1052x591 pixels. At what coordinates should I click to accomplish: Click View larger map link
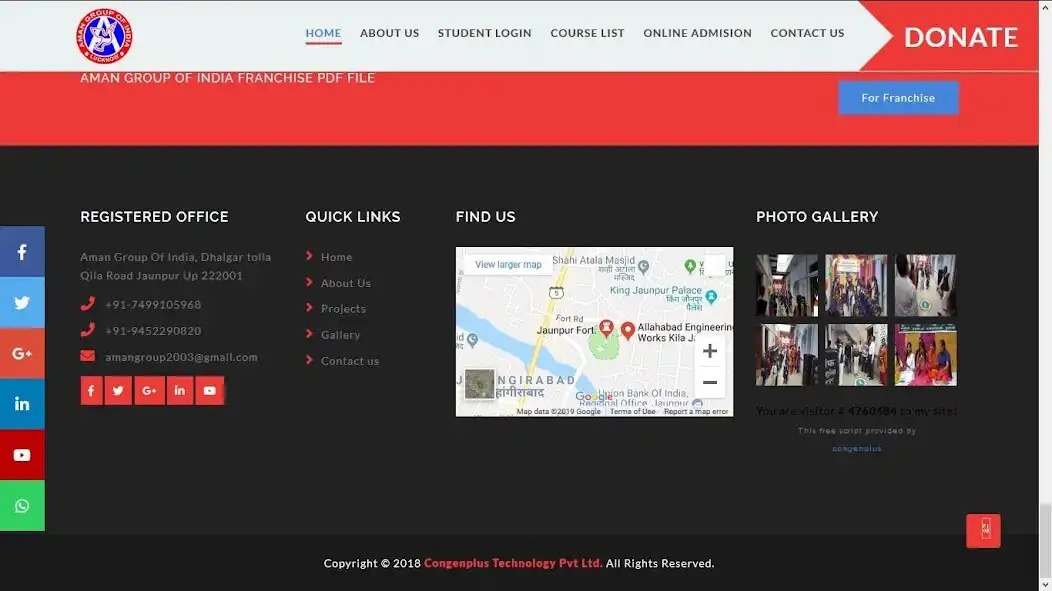508,265
